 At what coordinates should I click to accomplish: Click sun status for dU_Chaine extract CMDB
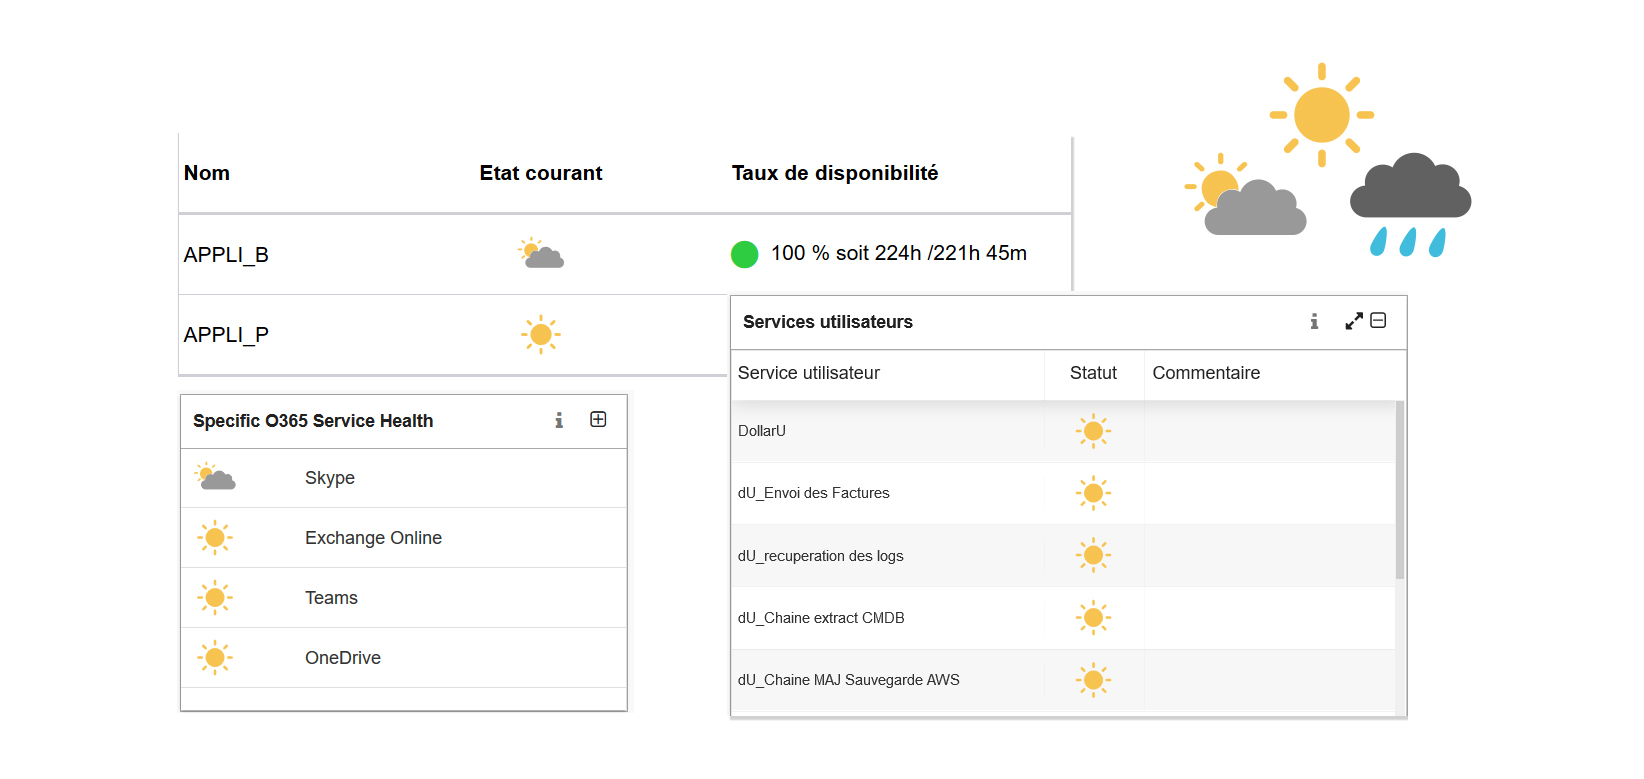[x=1094, y=618]
